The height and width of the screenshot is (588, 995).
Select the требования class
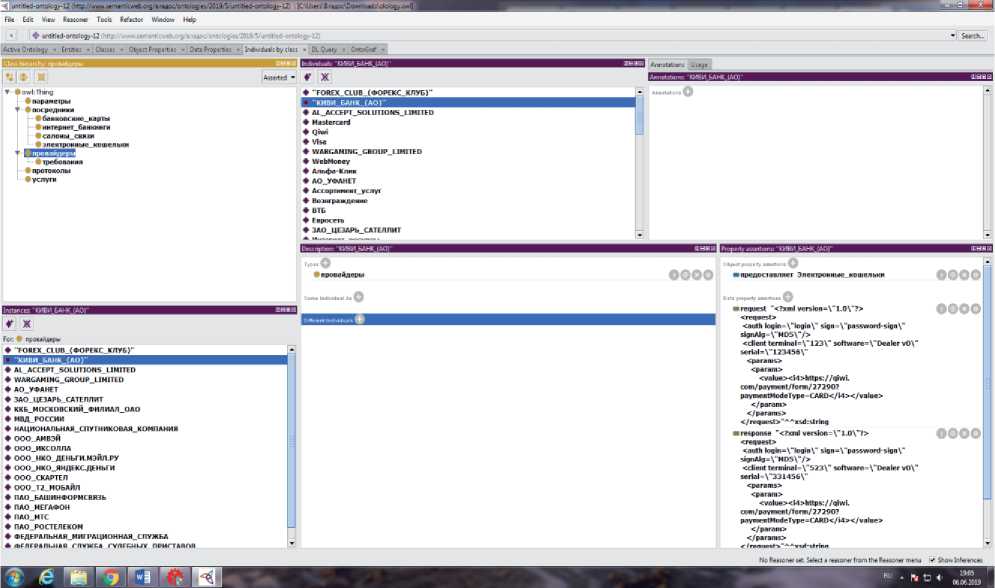[62, 162]
